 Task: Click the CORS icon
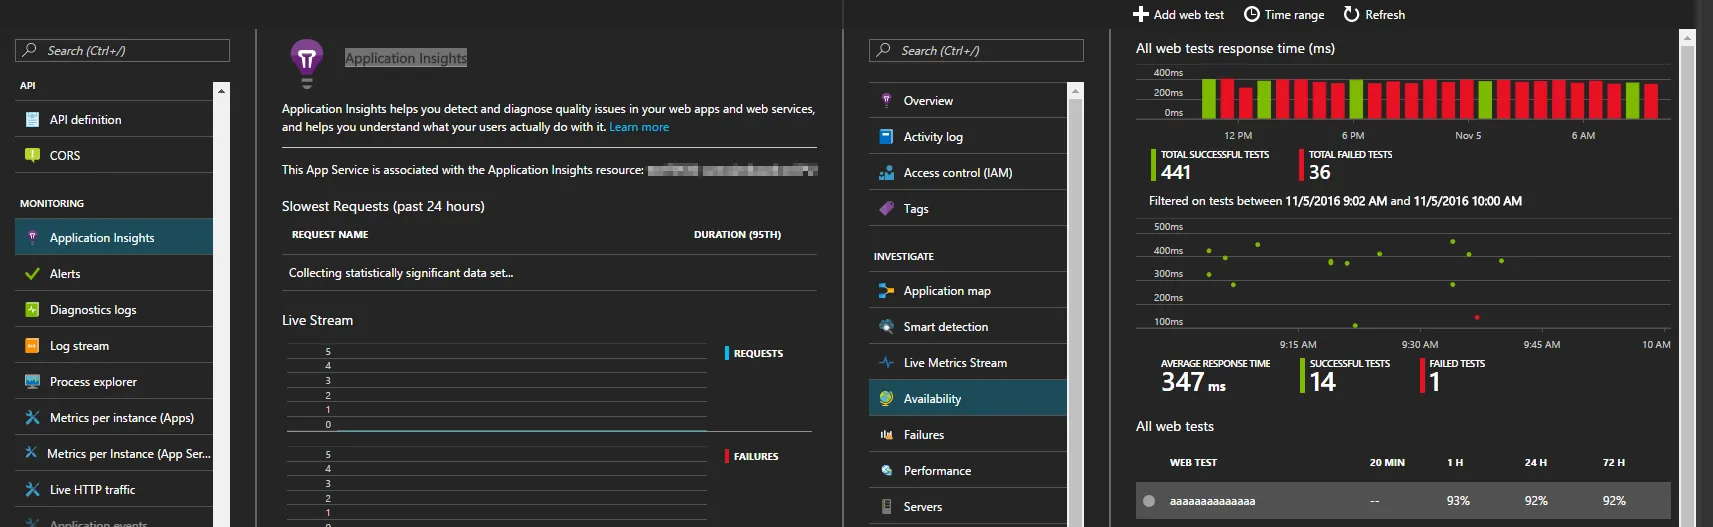32,156
